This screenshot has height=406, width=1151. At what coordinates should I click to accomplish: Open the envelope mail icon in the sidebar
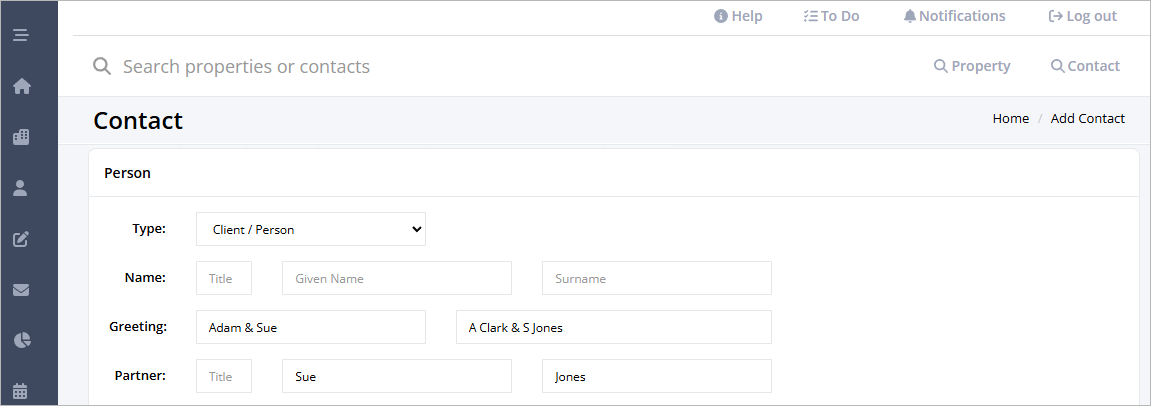(x=21, y=290)
